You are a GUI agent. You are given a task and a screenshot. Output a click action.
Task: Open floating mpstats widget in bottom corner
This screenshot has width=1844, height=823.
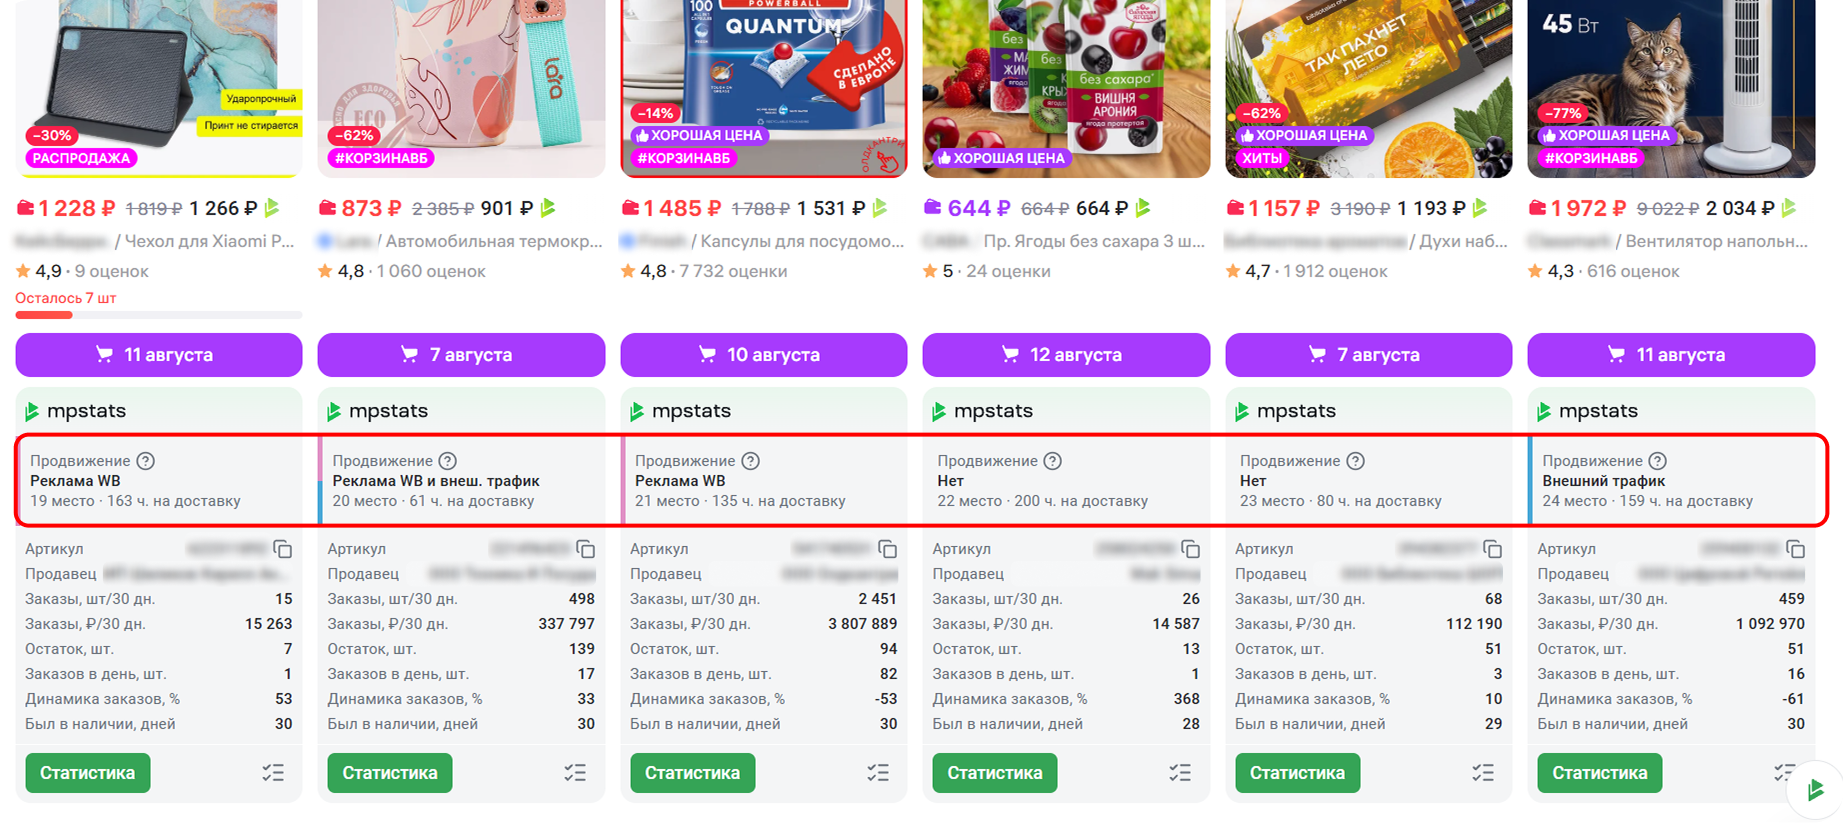click(1816, 790)
